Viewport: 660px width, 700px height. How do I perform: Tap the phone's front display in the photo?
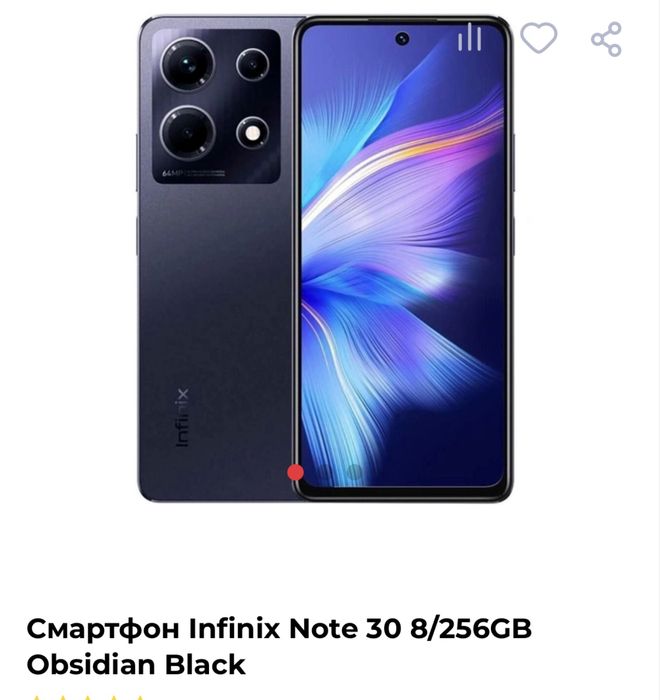pos(403,258)
